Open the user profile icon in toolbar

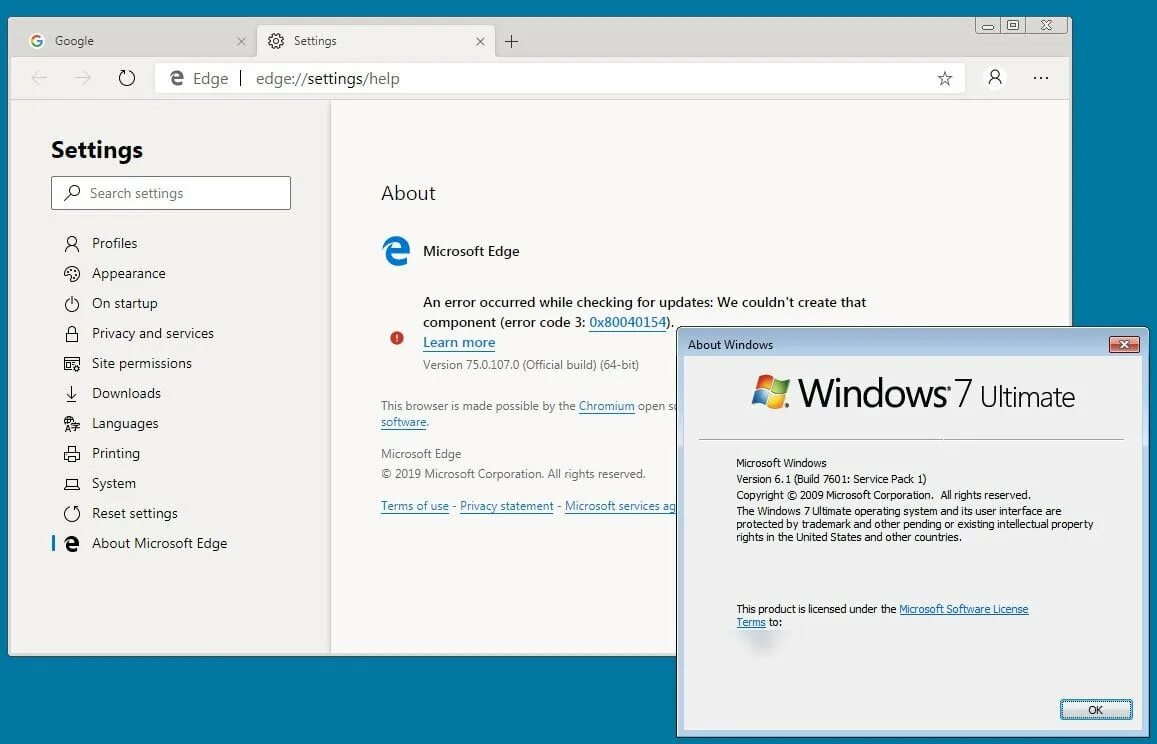click(x=995, y=78)
